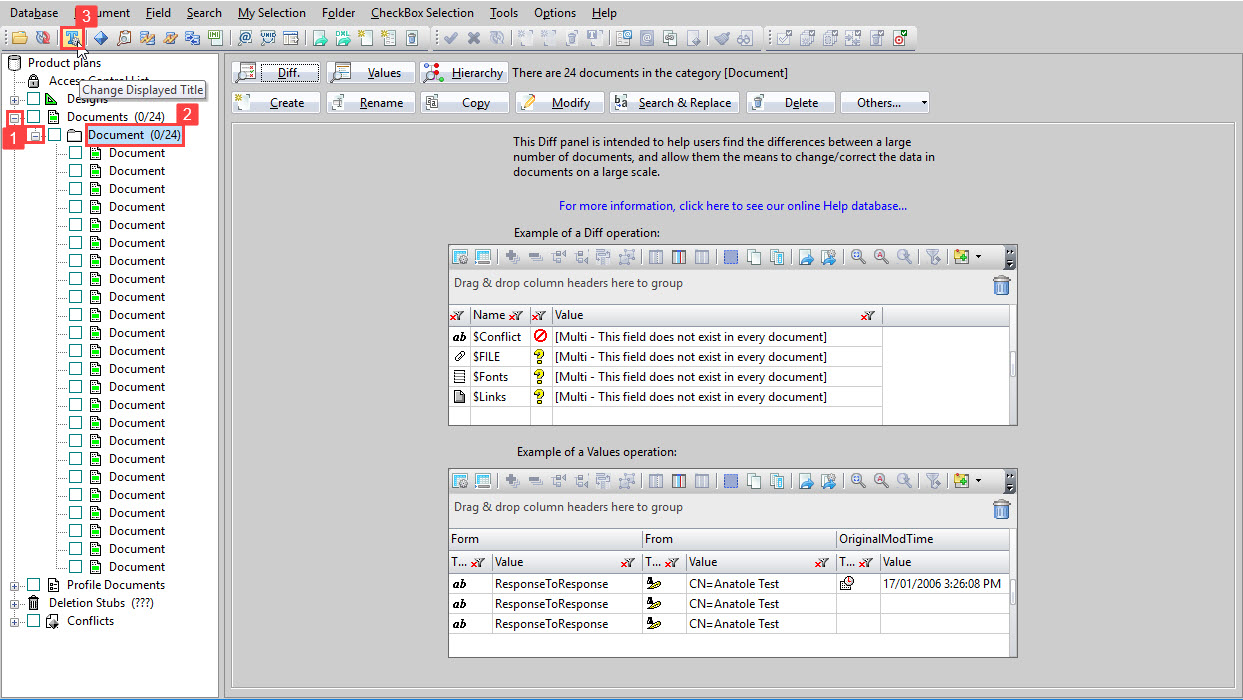Switch to the Values panel button
The width and height of the screenshot is (1243, 700).
pos(370,72)
